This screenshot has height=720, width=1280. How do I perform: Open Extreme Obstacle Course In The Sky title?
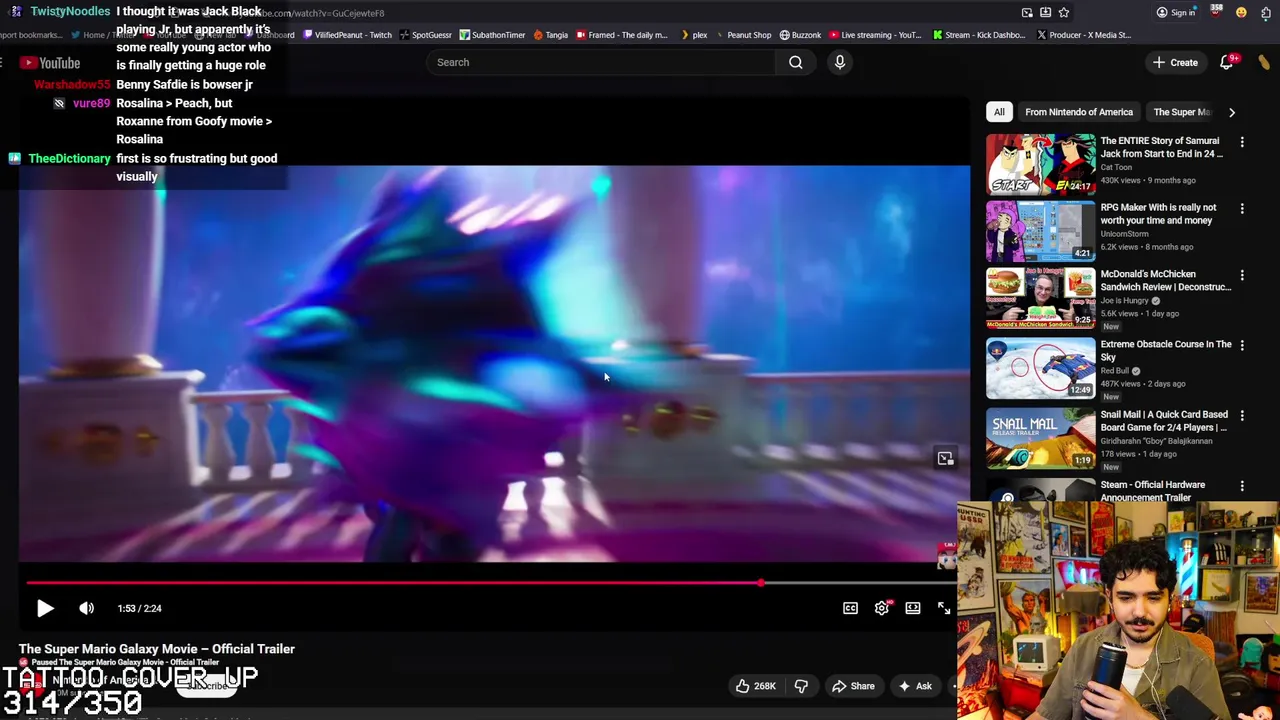pos(1165,350)
